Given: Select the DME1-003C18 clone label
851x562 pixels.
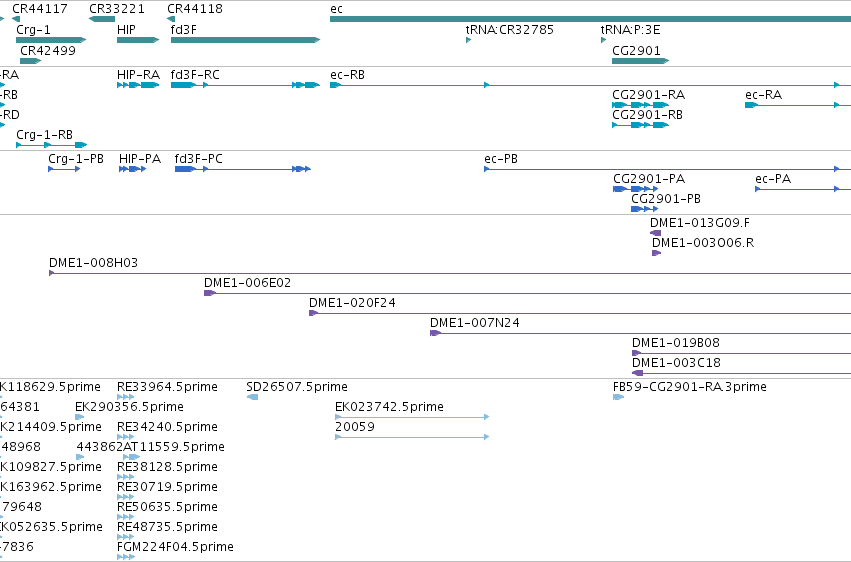Looking at the screenshot, I should [676, 363].
